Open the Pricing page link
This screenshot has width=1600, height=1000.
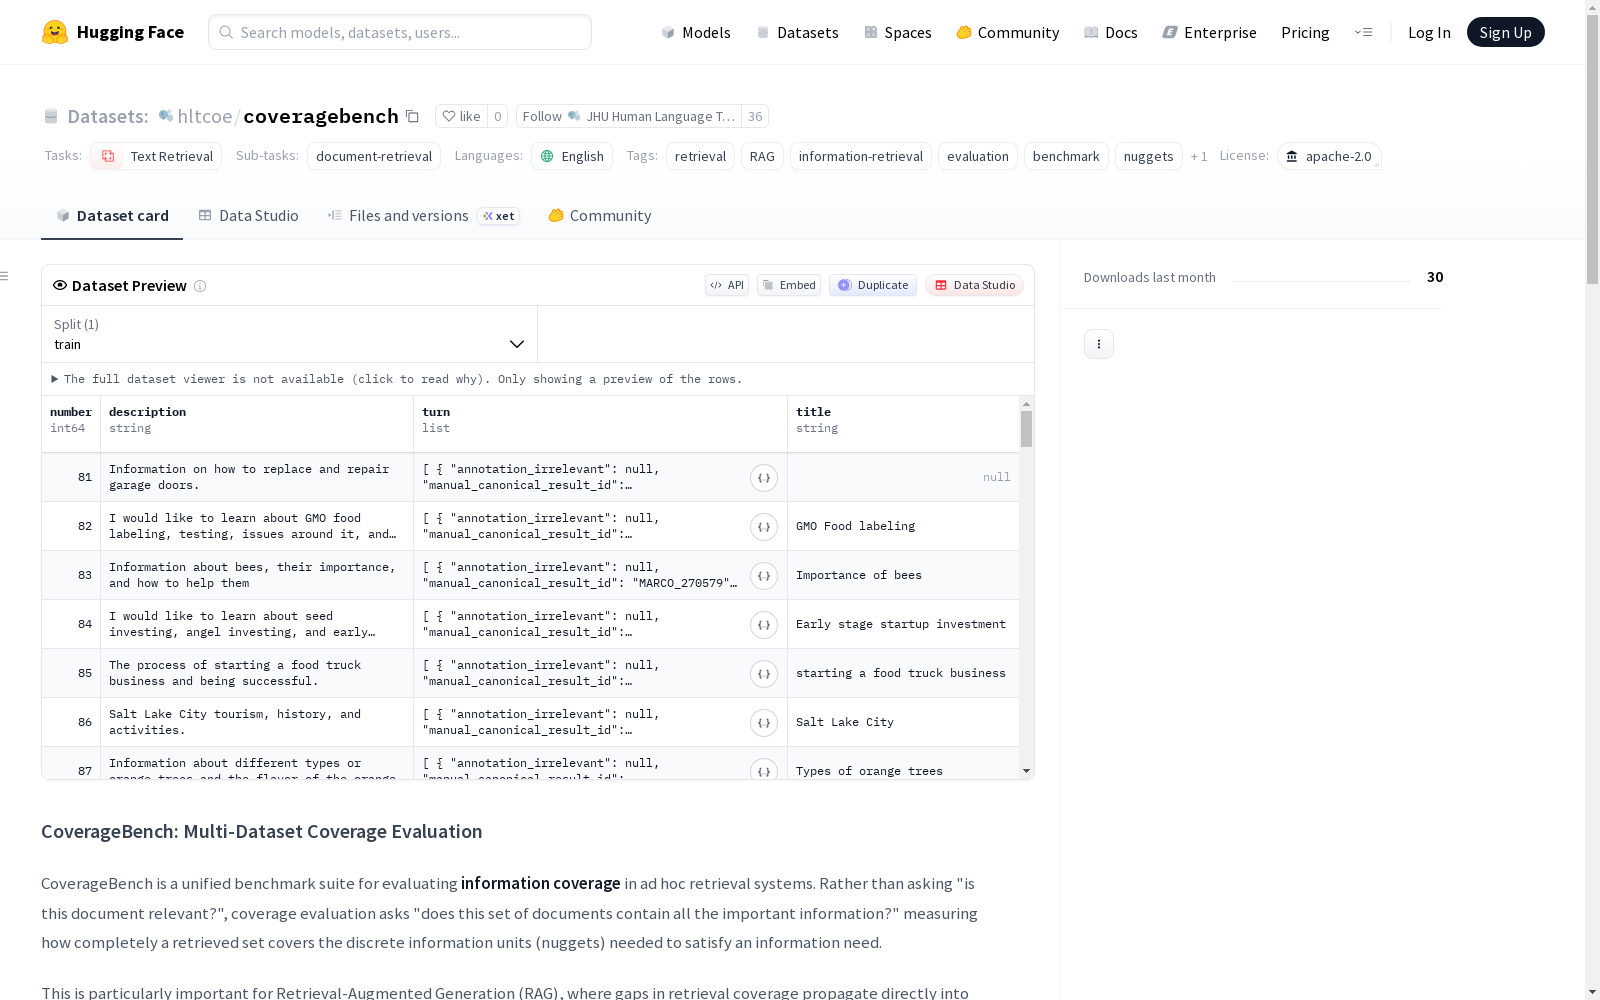pos(1305,32)
